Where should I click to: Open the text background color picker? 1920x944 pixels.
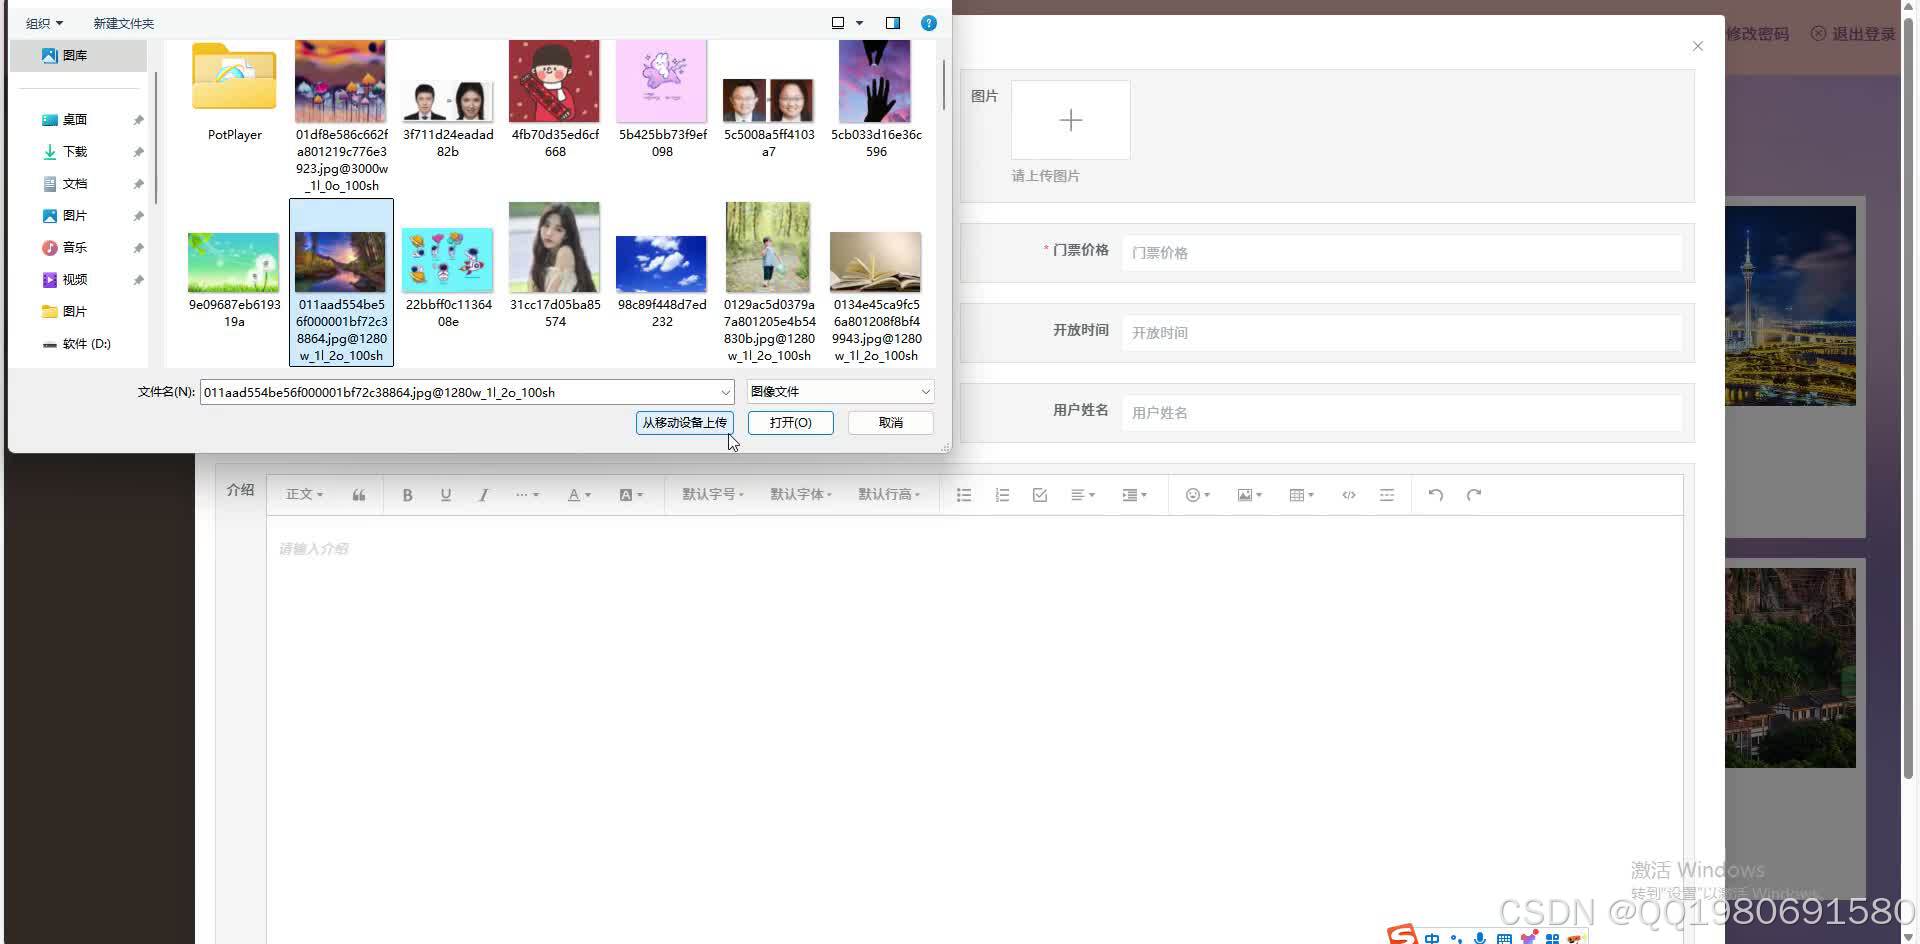click(x=629, y=494)
